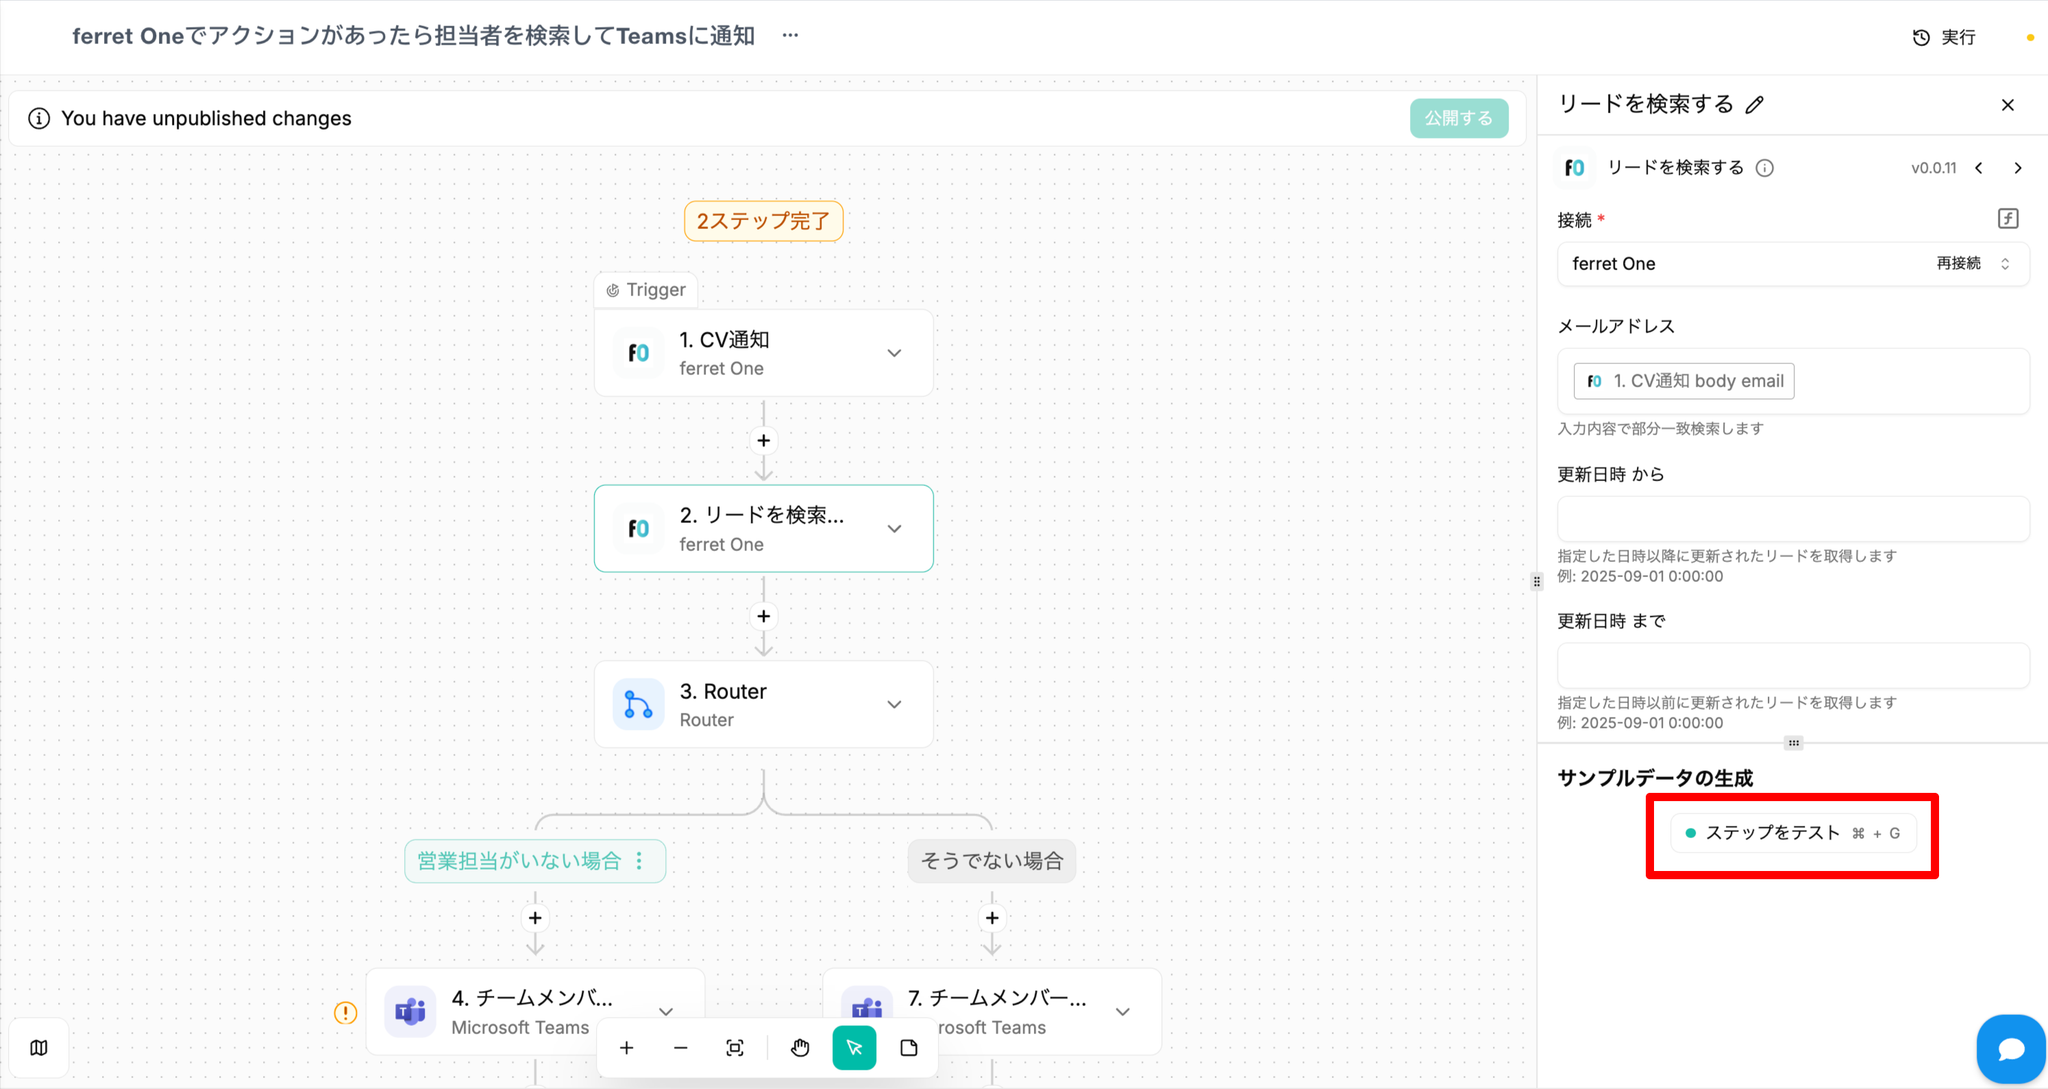The width and height of the screenshot is (2048, 1089).
Task: Expand the 3. Router step chevron
Action: (x=894, y=705)
